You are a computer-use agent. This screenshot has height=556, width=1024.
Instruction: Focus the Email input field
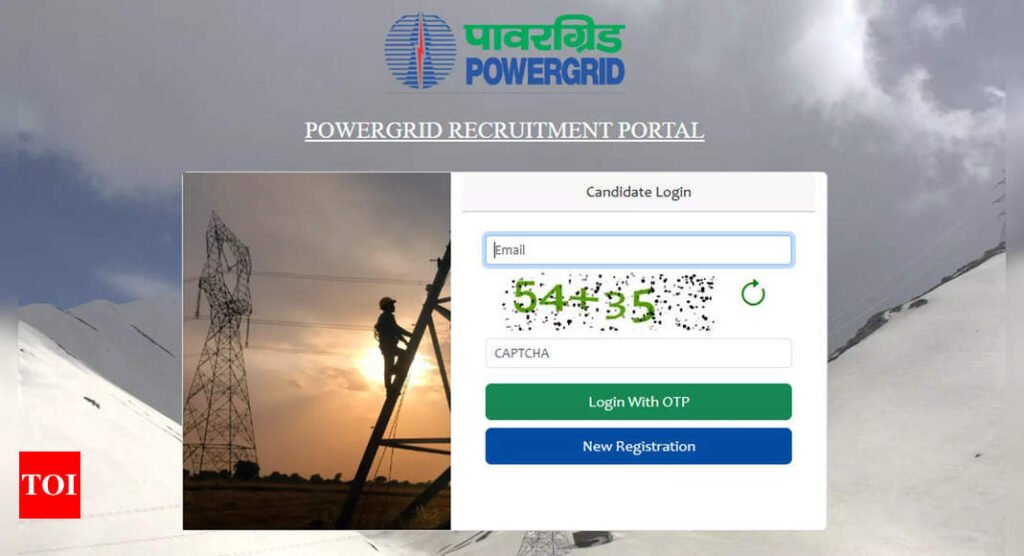point(638,250)
